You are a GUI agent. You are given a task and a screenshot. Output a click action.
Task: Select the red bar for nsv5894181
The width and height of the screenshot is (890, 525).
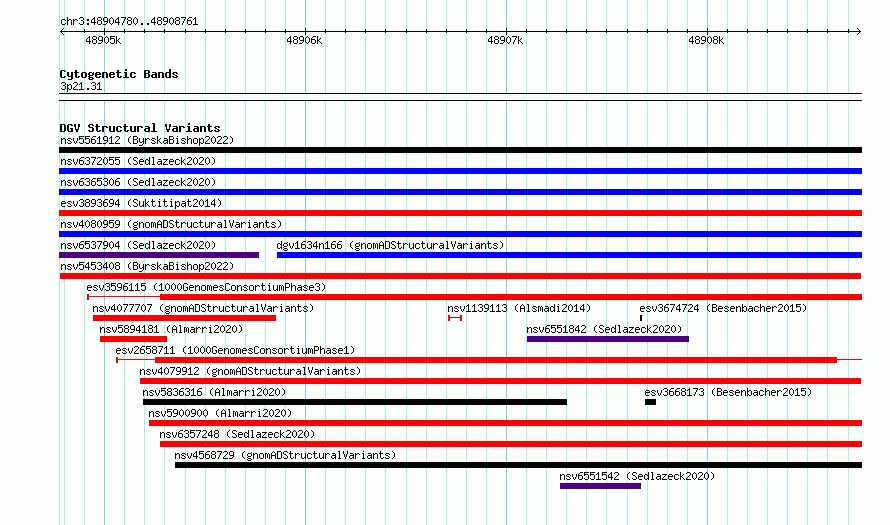coord(133,339)
